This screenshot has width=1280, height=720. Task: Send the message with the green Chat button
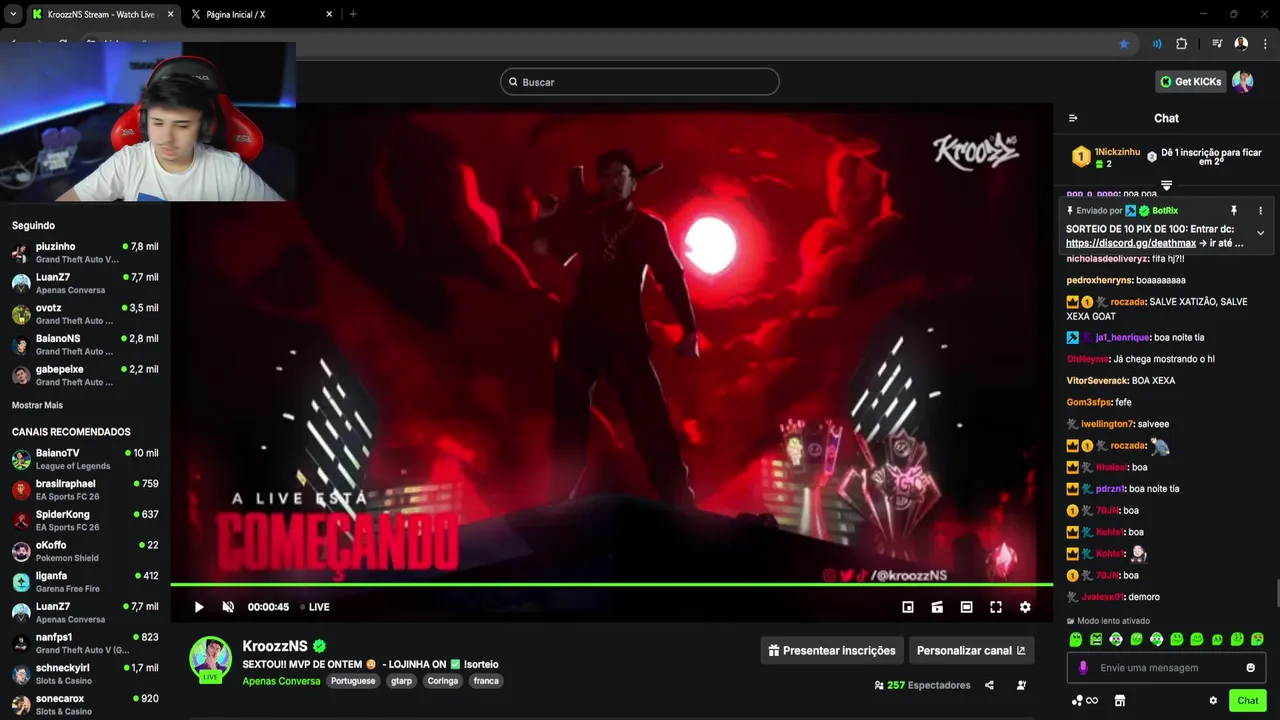click(x=1248, y=701)
